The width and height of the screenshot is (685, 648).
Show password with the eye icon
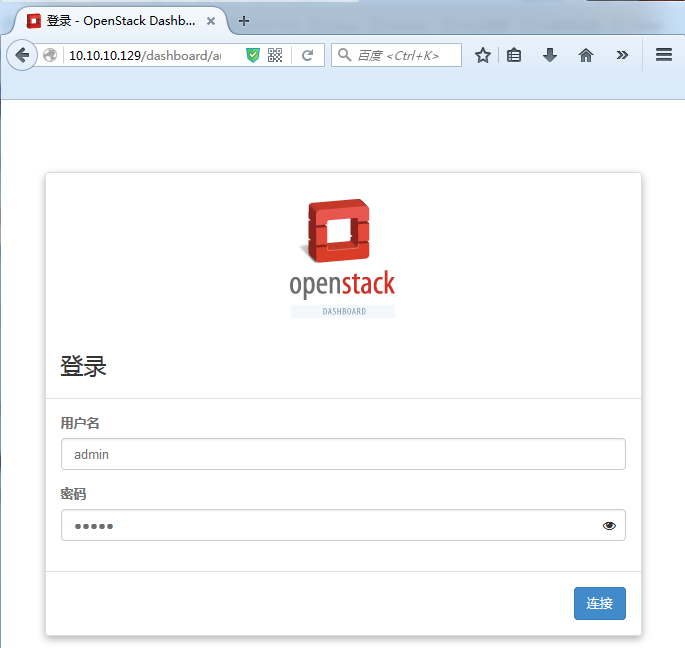pyautogui.click(x=609, y=526)
